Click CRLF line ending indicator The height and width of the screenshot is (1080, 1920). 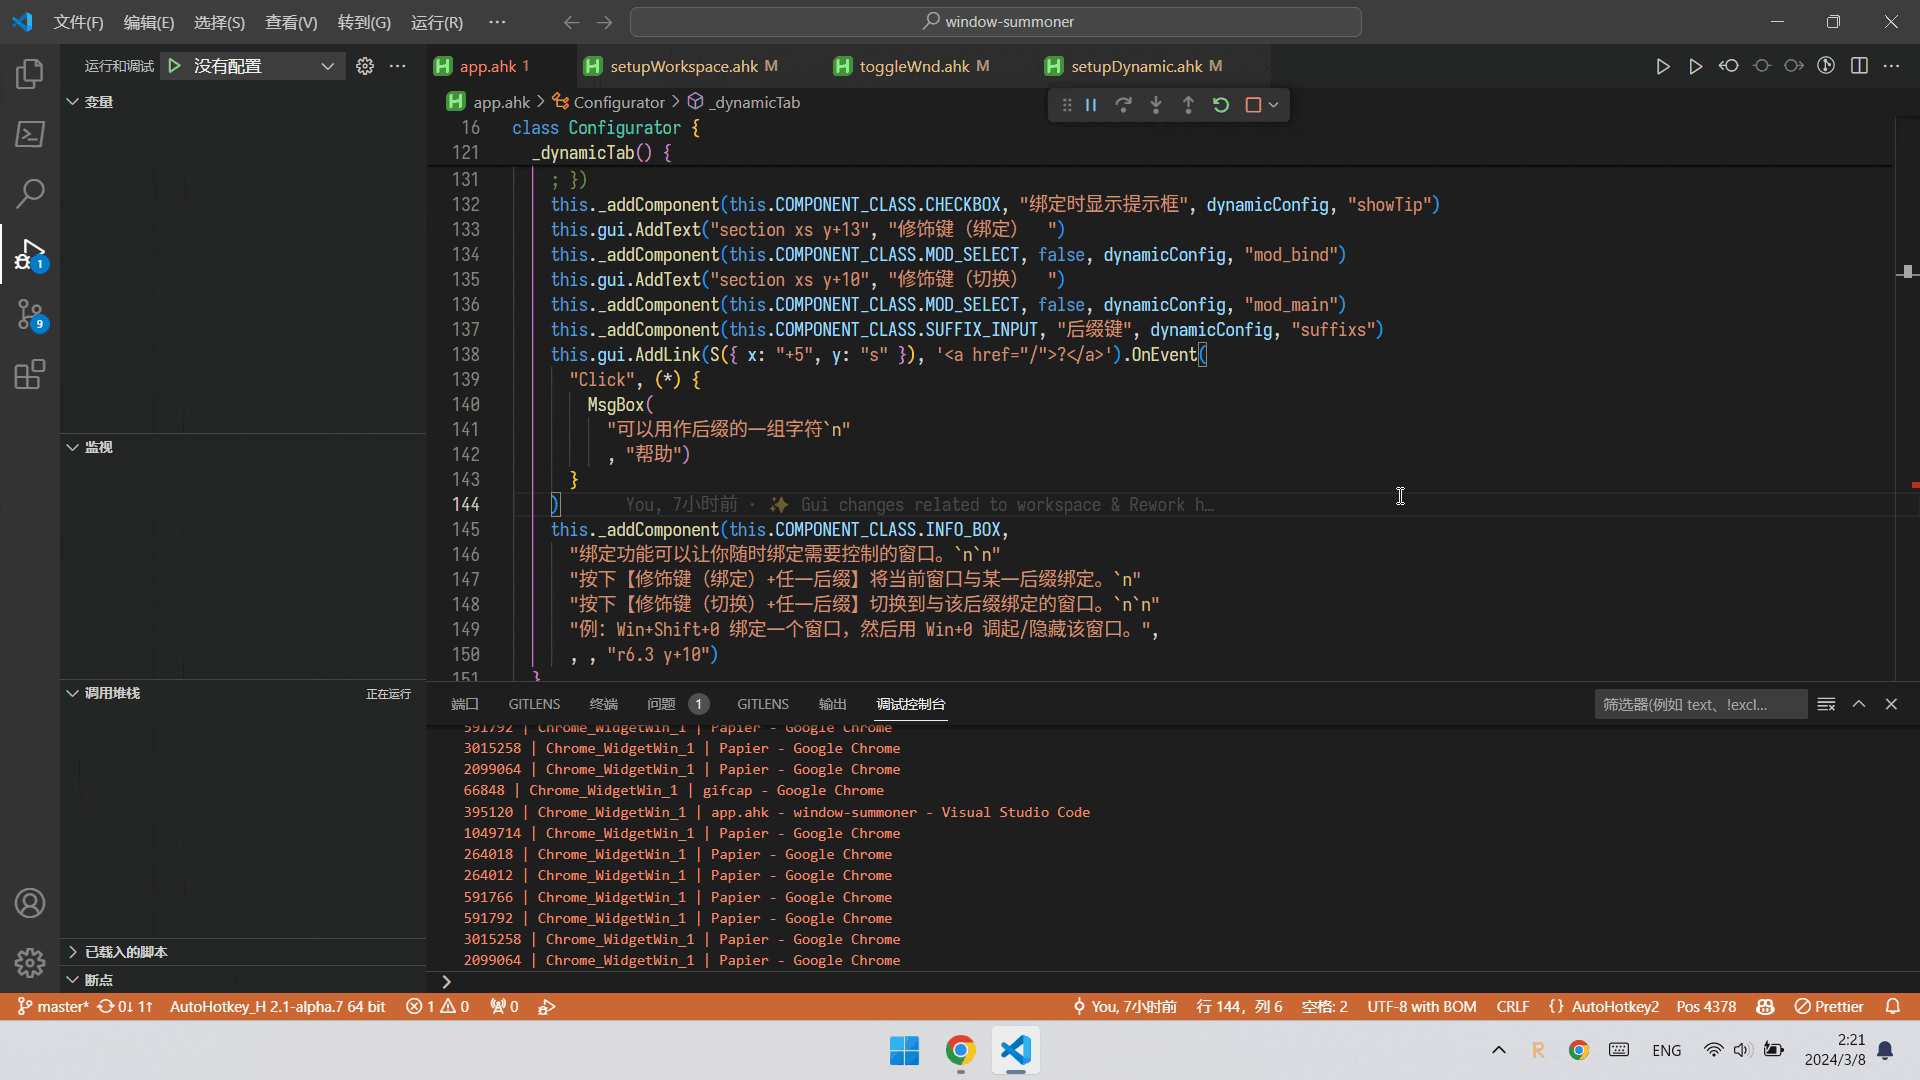(x=1512, y=1006)
